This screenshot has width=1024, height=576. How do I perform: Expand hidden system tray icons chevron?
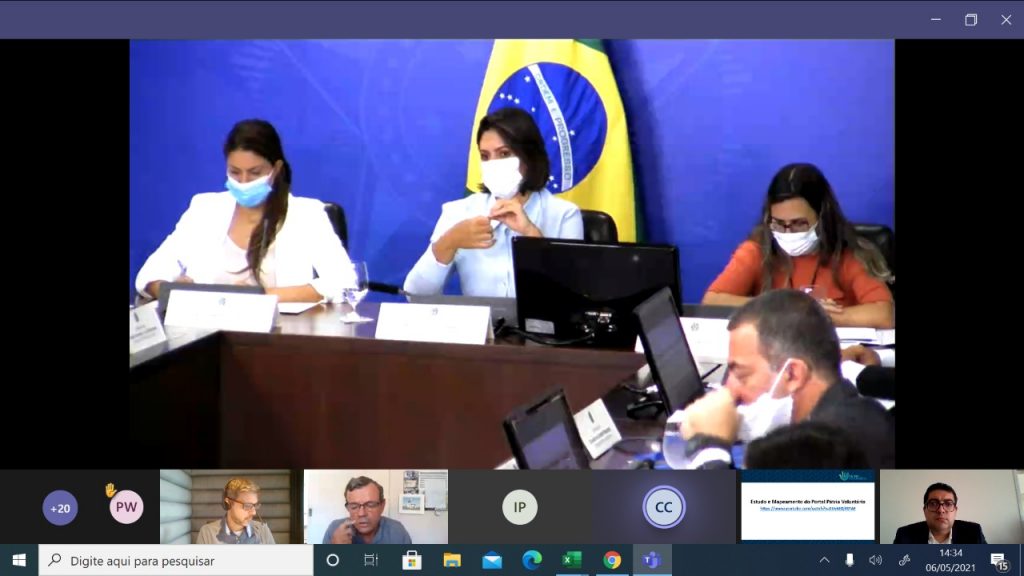[824, 560]
